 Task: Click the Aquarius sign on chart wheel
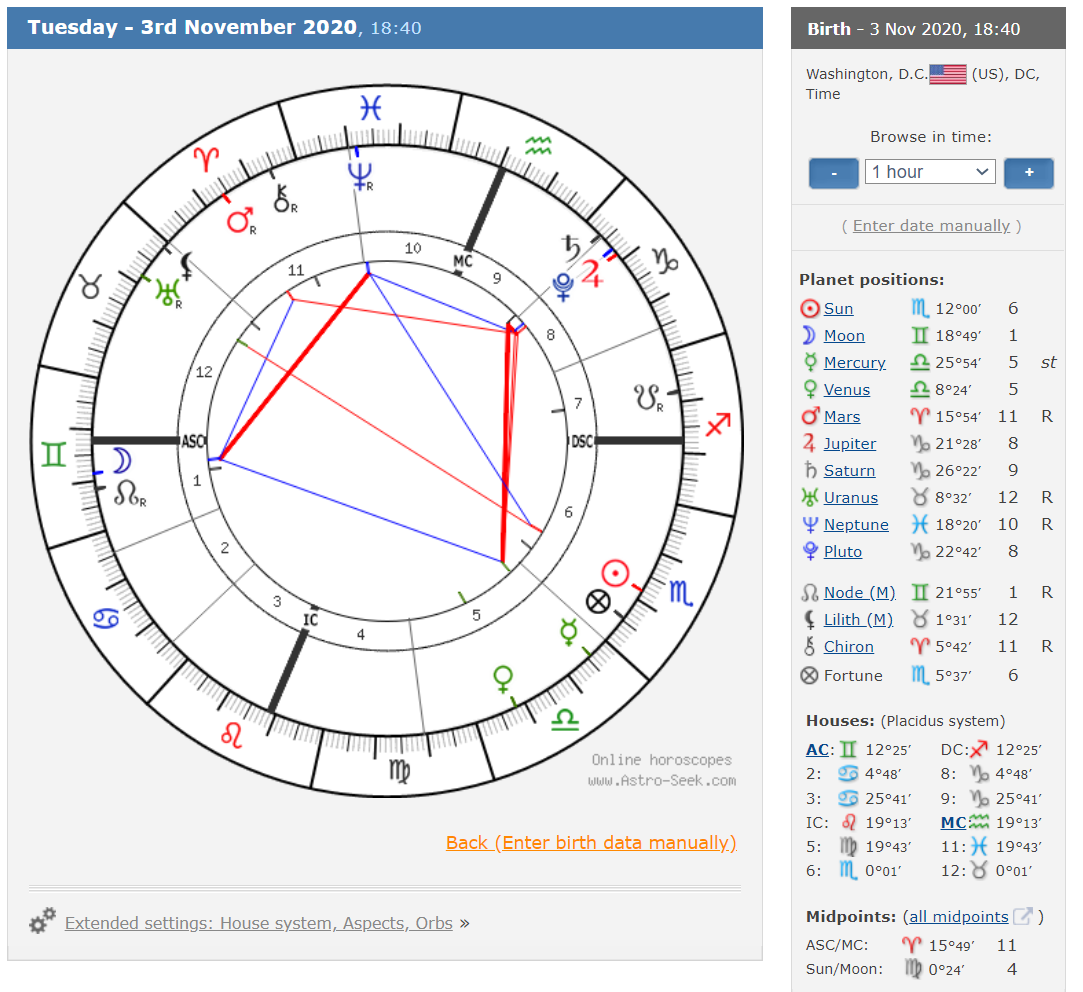pos(538,145)
